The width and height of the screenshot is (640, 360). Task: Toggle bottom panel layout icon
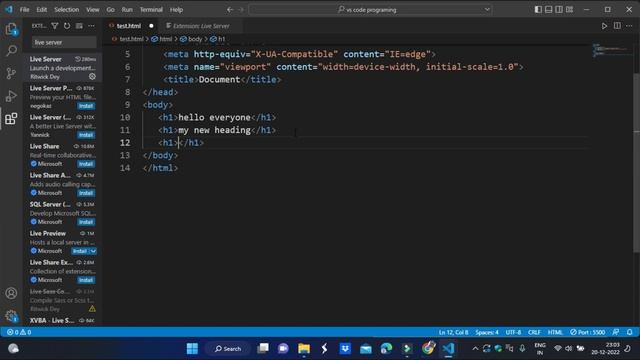coord(549,9)
